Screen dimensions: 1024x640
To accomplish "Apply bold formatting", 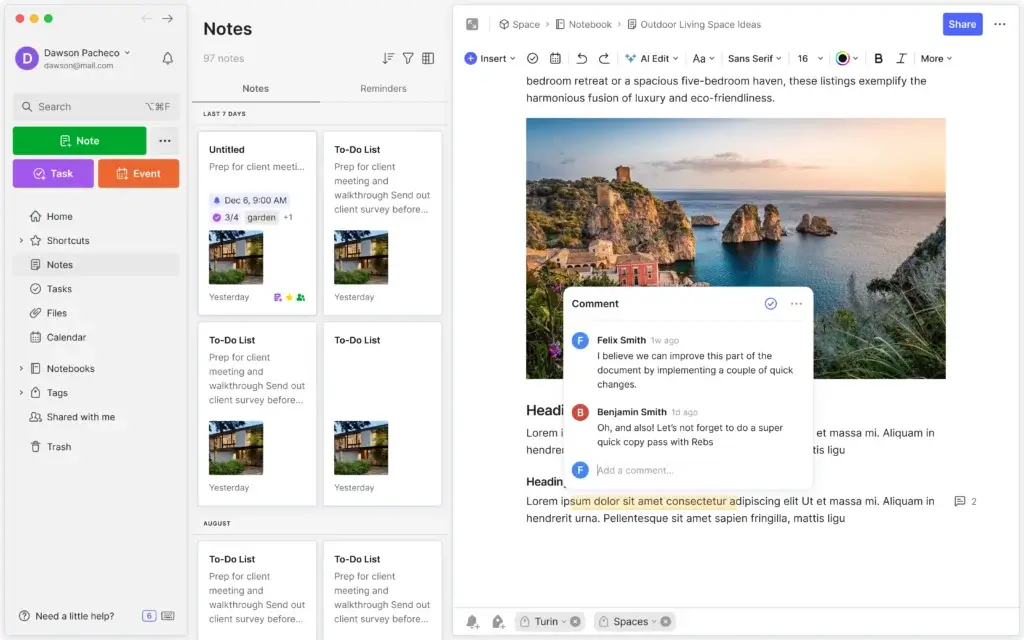I will tap(878, 58).
